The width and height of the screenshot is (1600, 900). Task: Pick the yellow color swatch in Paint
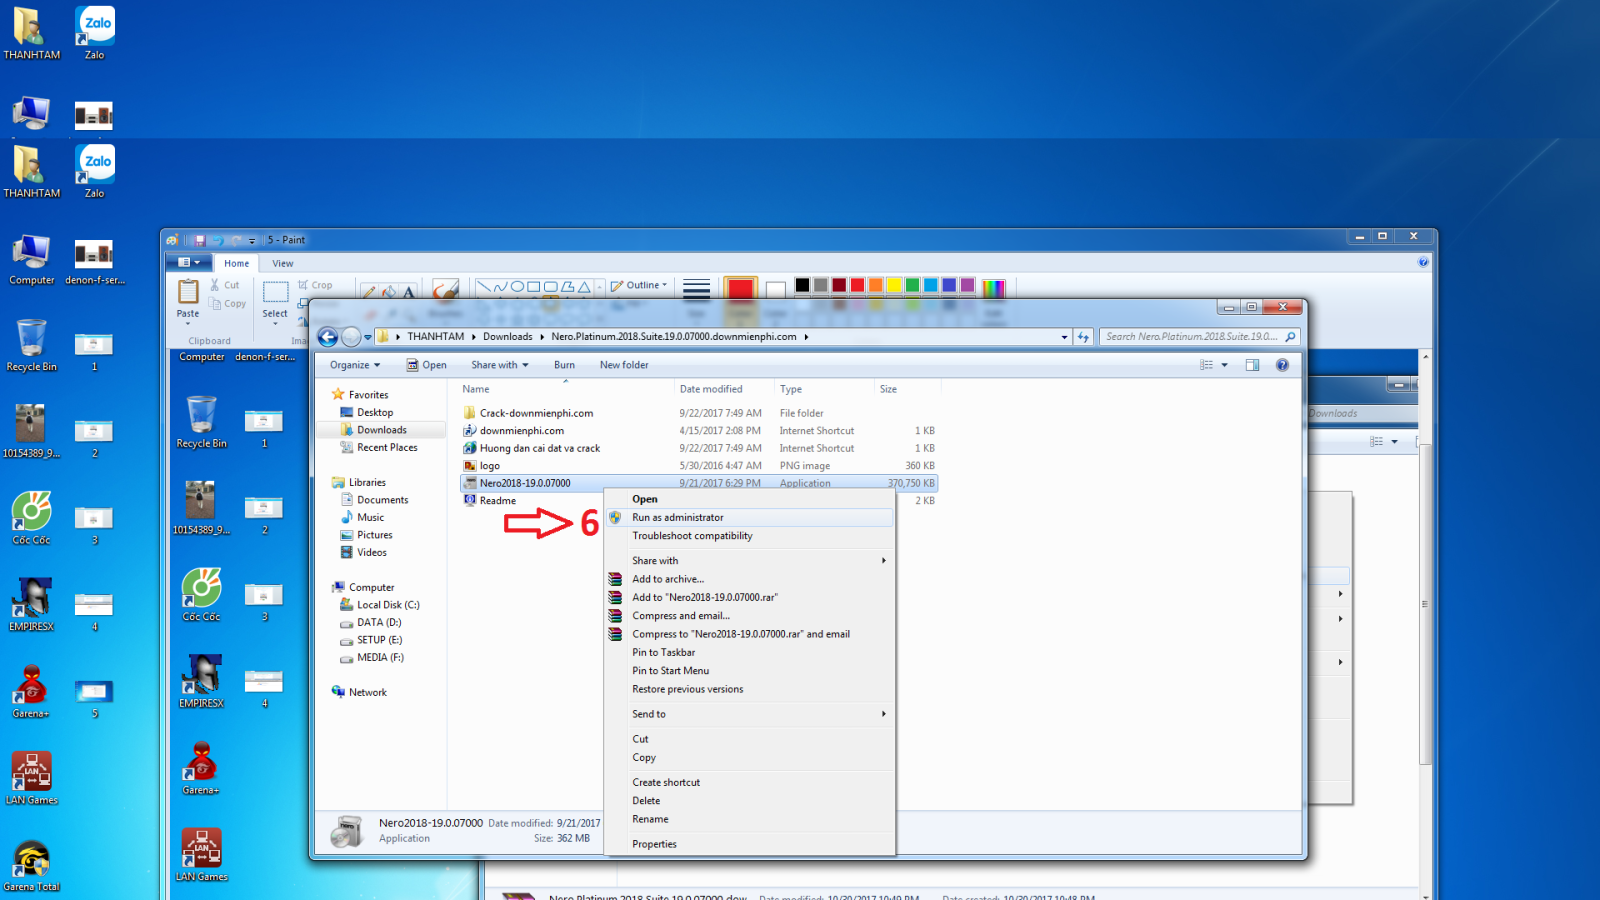pyautogui.click(x=894, y=285)
